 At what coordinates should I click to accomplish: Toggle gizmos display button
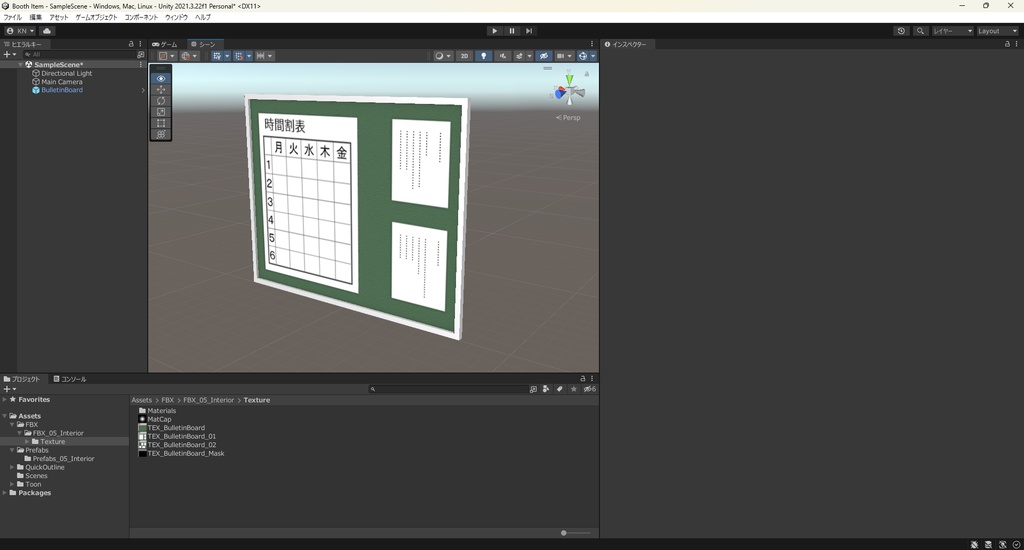[583, 56]
